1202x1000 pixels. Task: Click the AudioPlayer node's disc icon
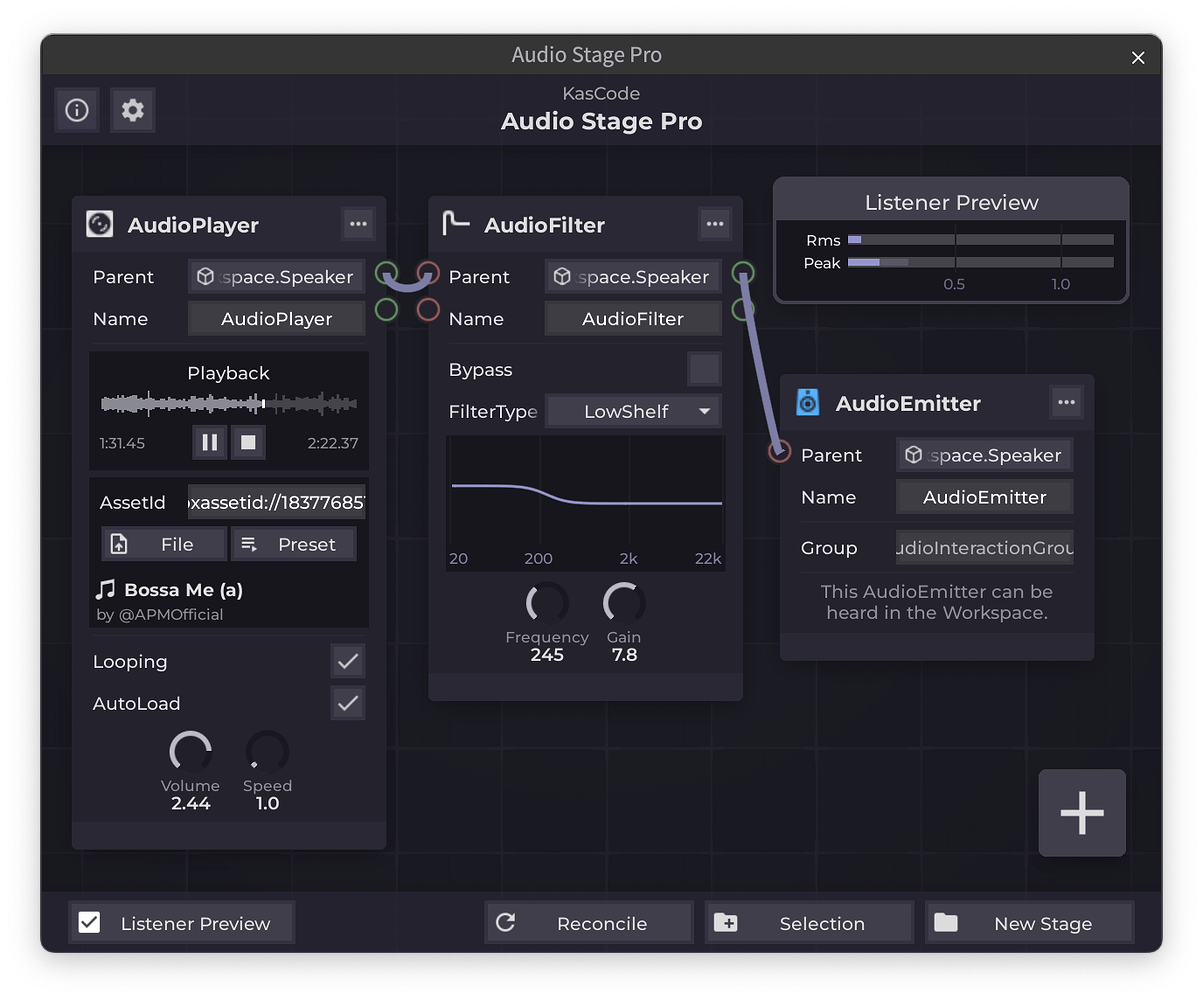pyautogui.click(x=99, y=224)
